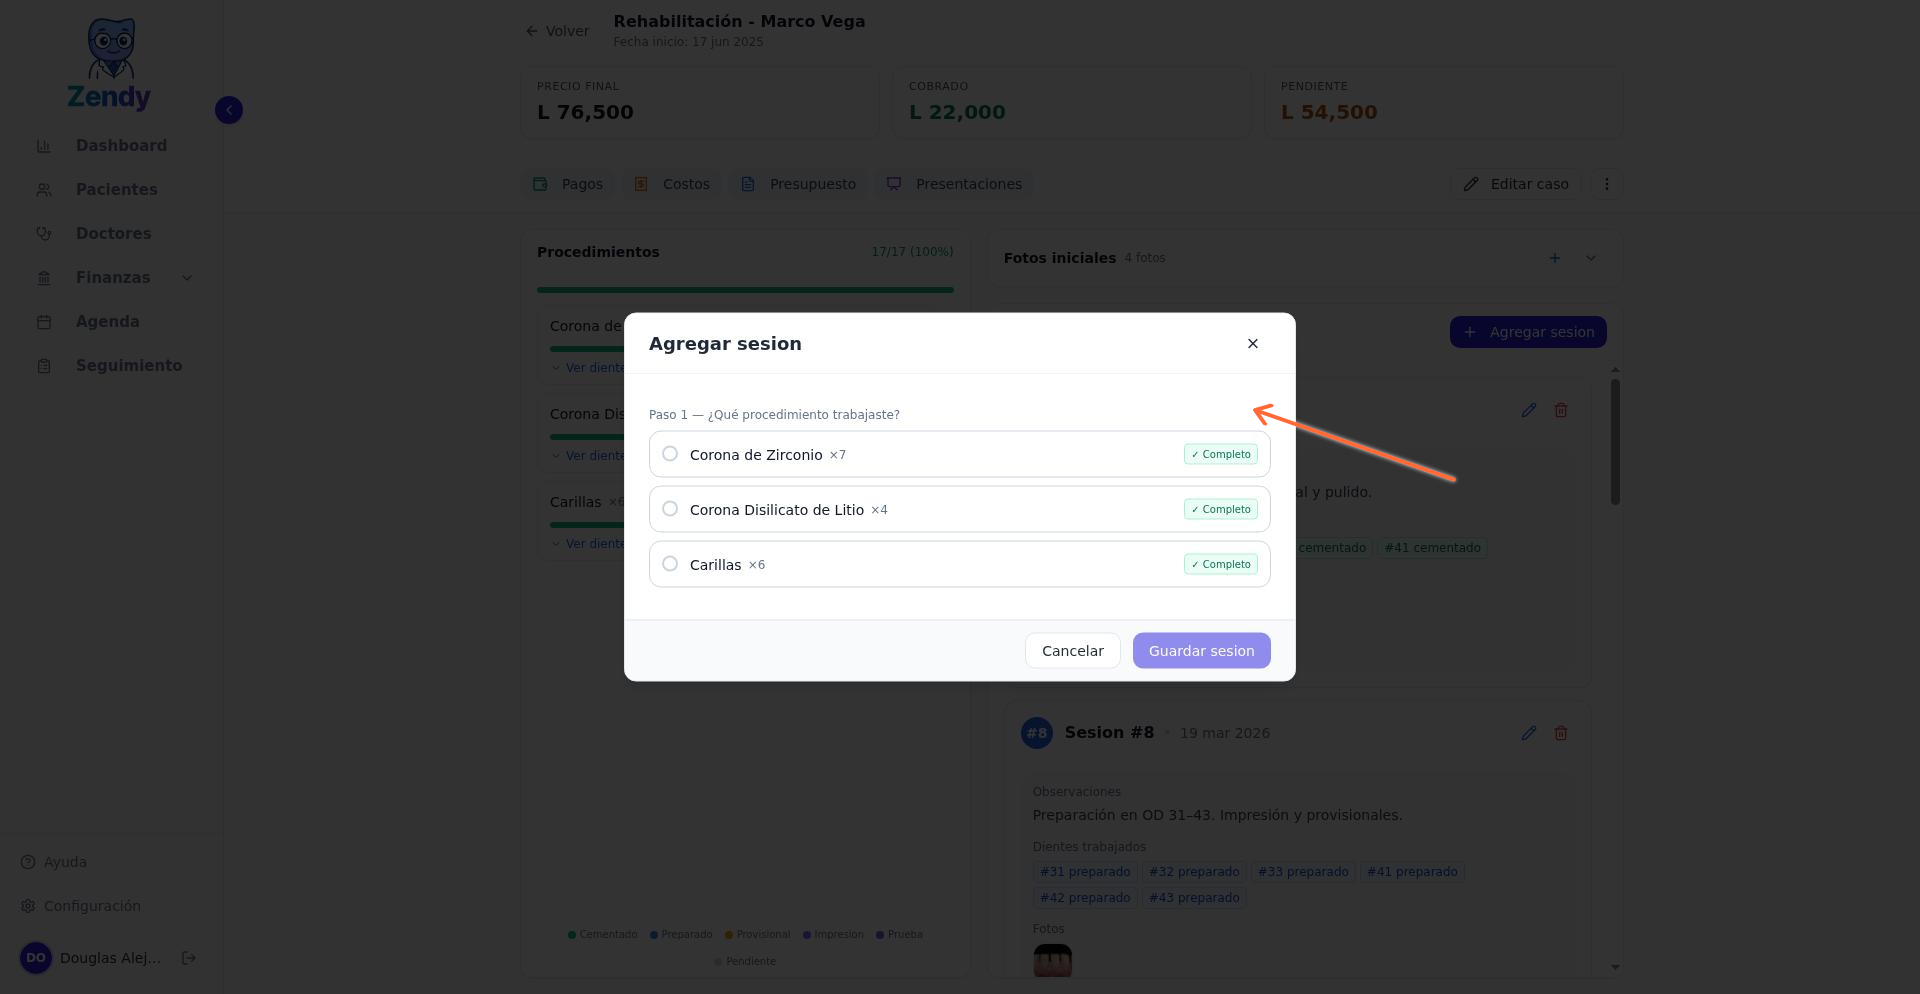Click the Cancelar button
1920x994 pixels.
(1072, 651)
